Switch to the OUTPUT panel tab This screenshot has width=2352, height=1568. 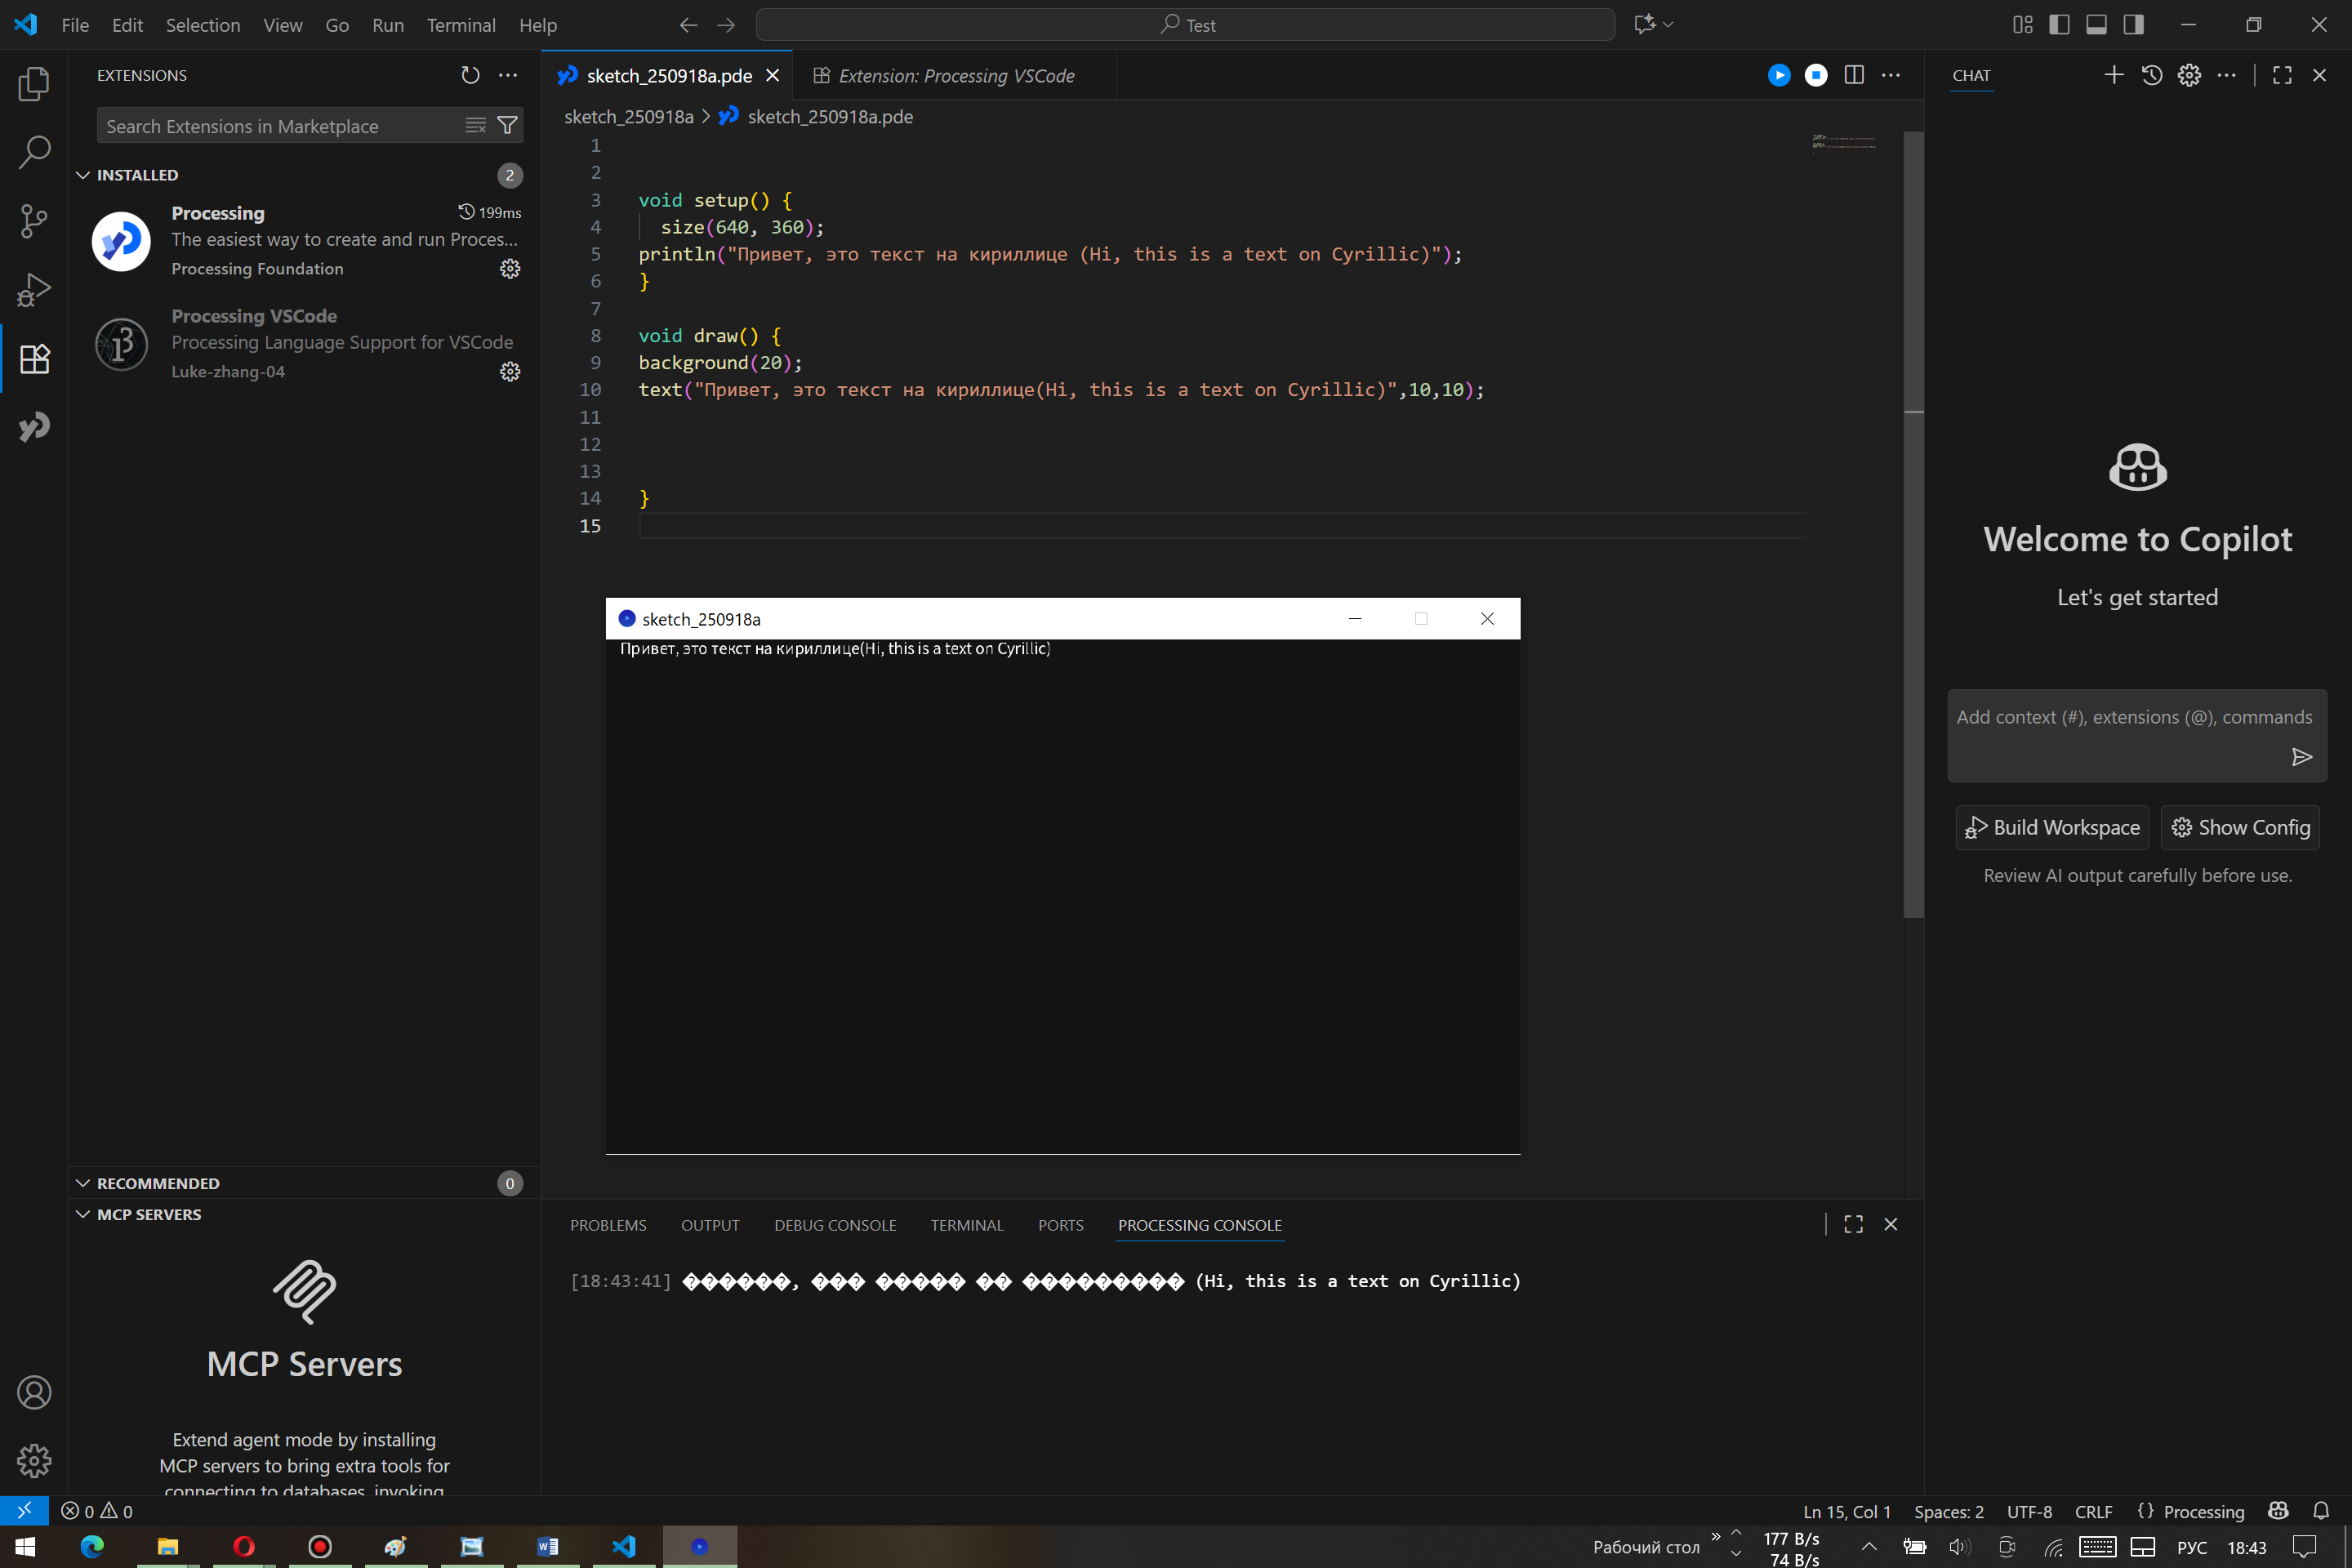(x=710, y=1225)
